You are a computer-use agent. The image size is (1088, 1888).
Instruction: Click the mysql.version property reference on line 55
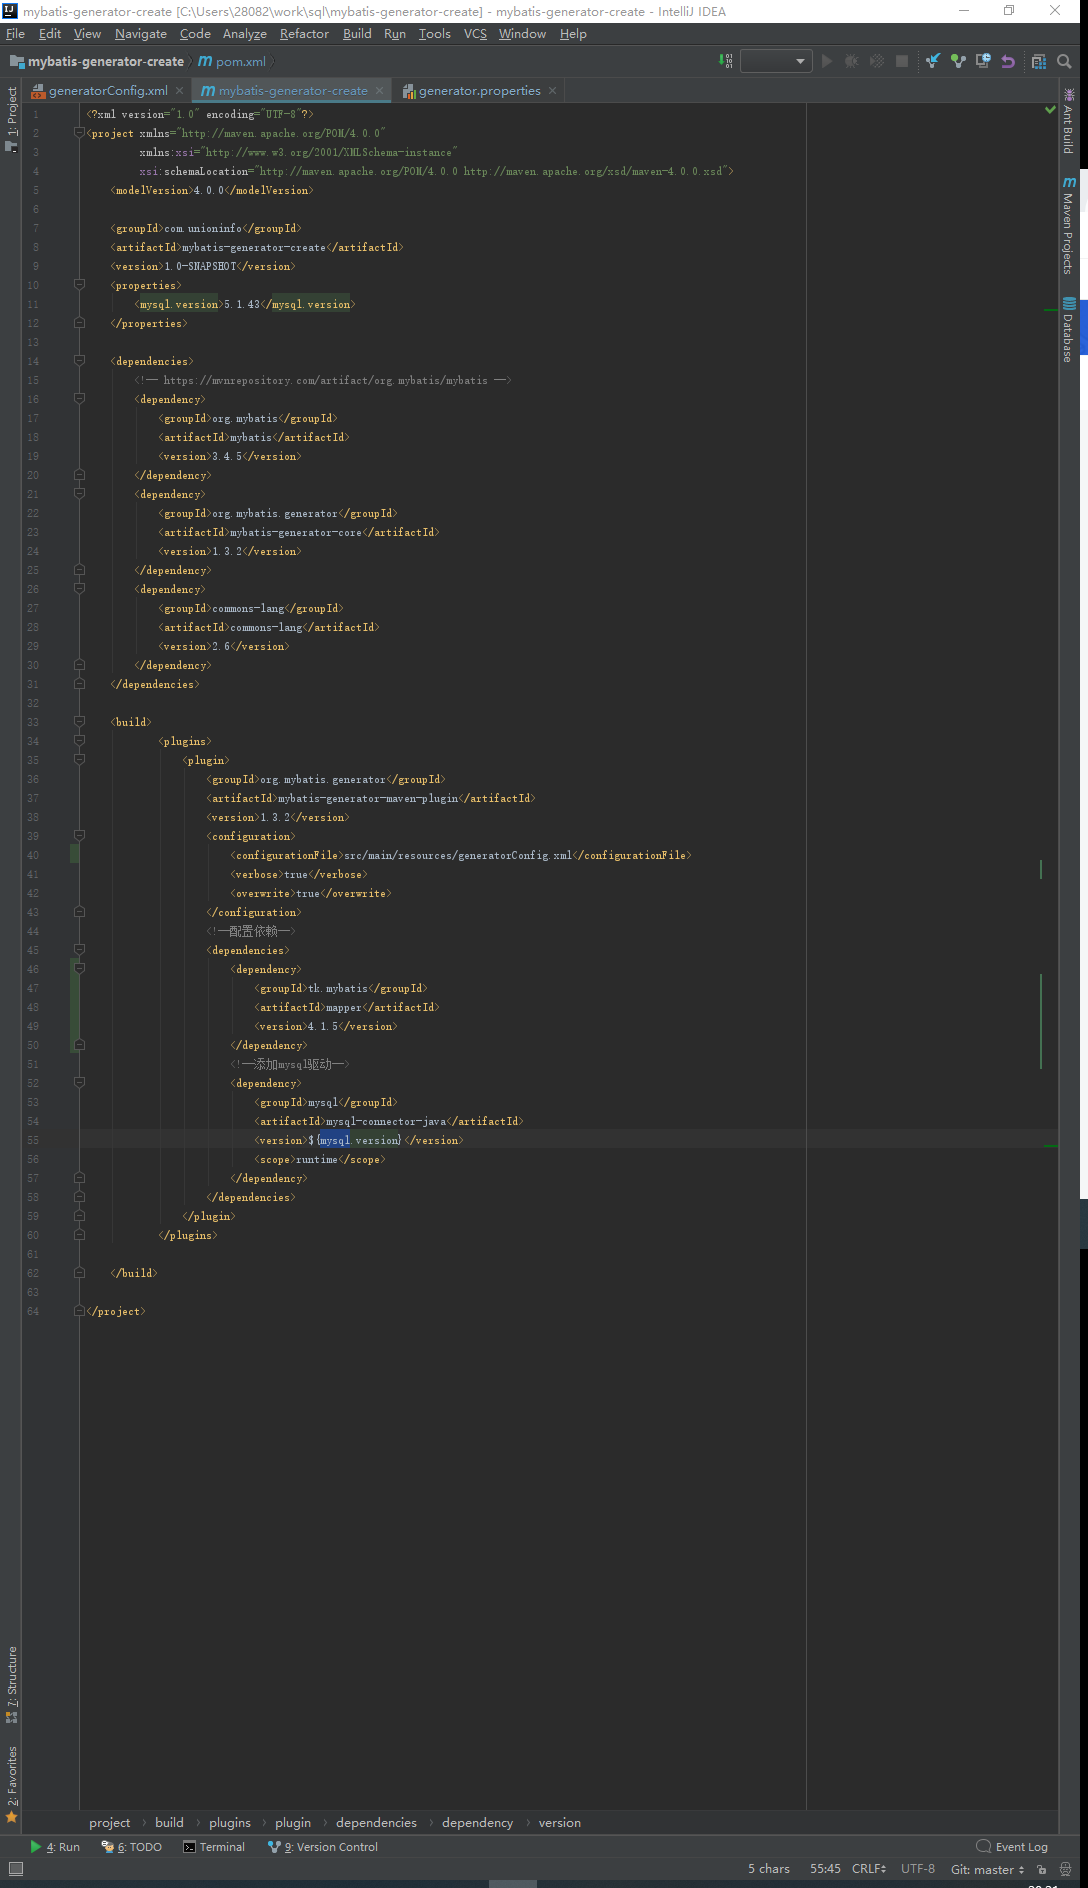(360, 1140)
